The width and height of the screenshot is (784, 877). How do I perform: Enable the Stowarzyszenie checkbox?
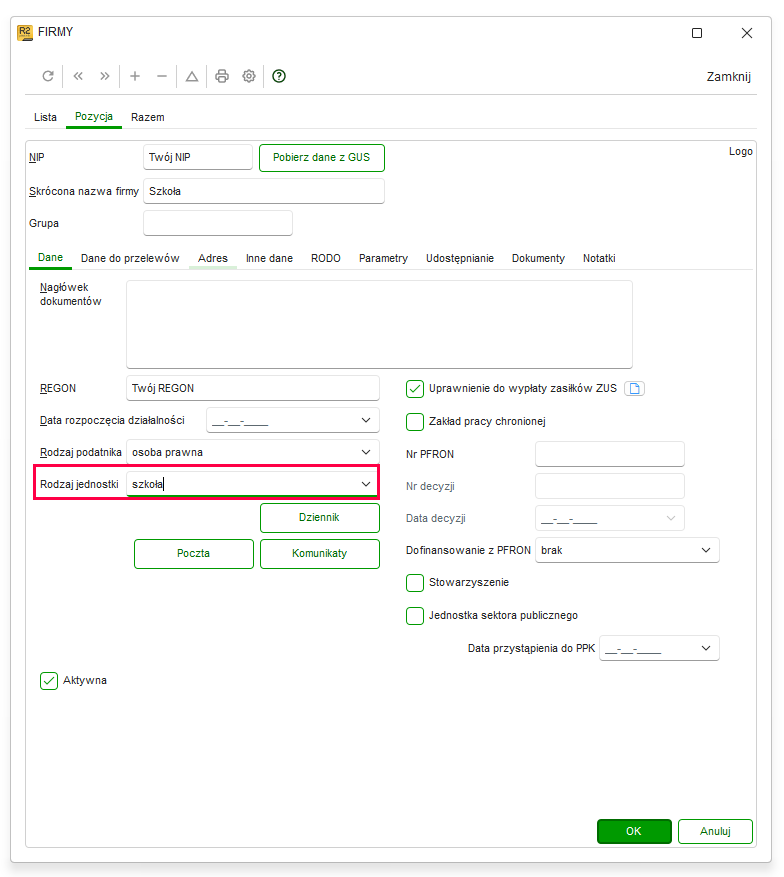[x=415, y=583]
